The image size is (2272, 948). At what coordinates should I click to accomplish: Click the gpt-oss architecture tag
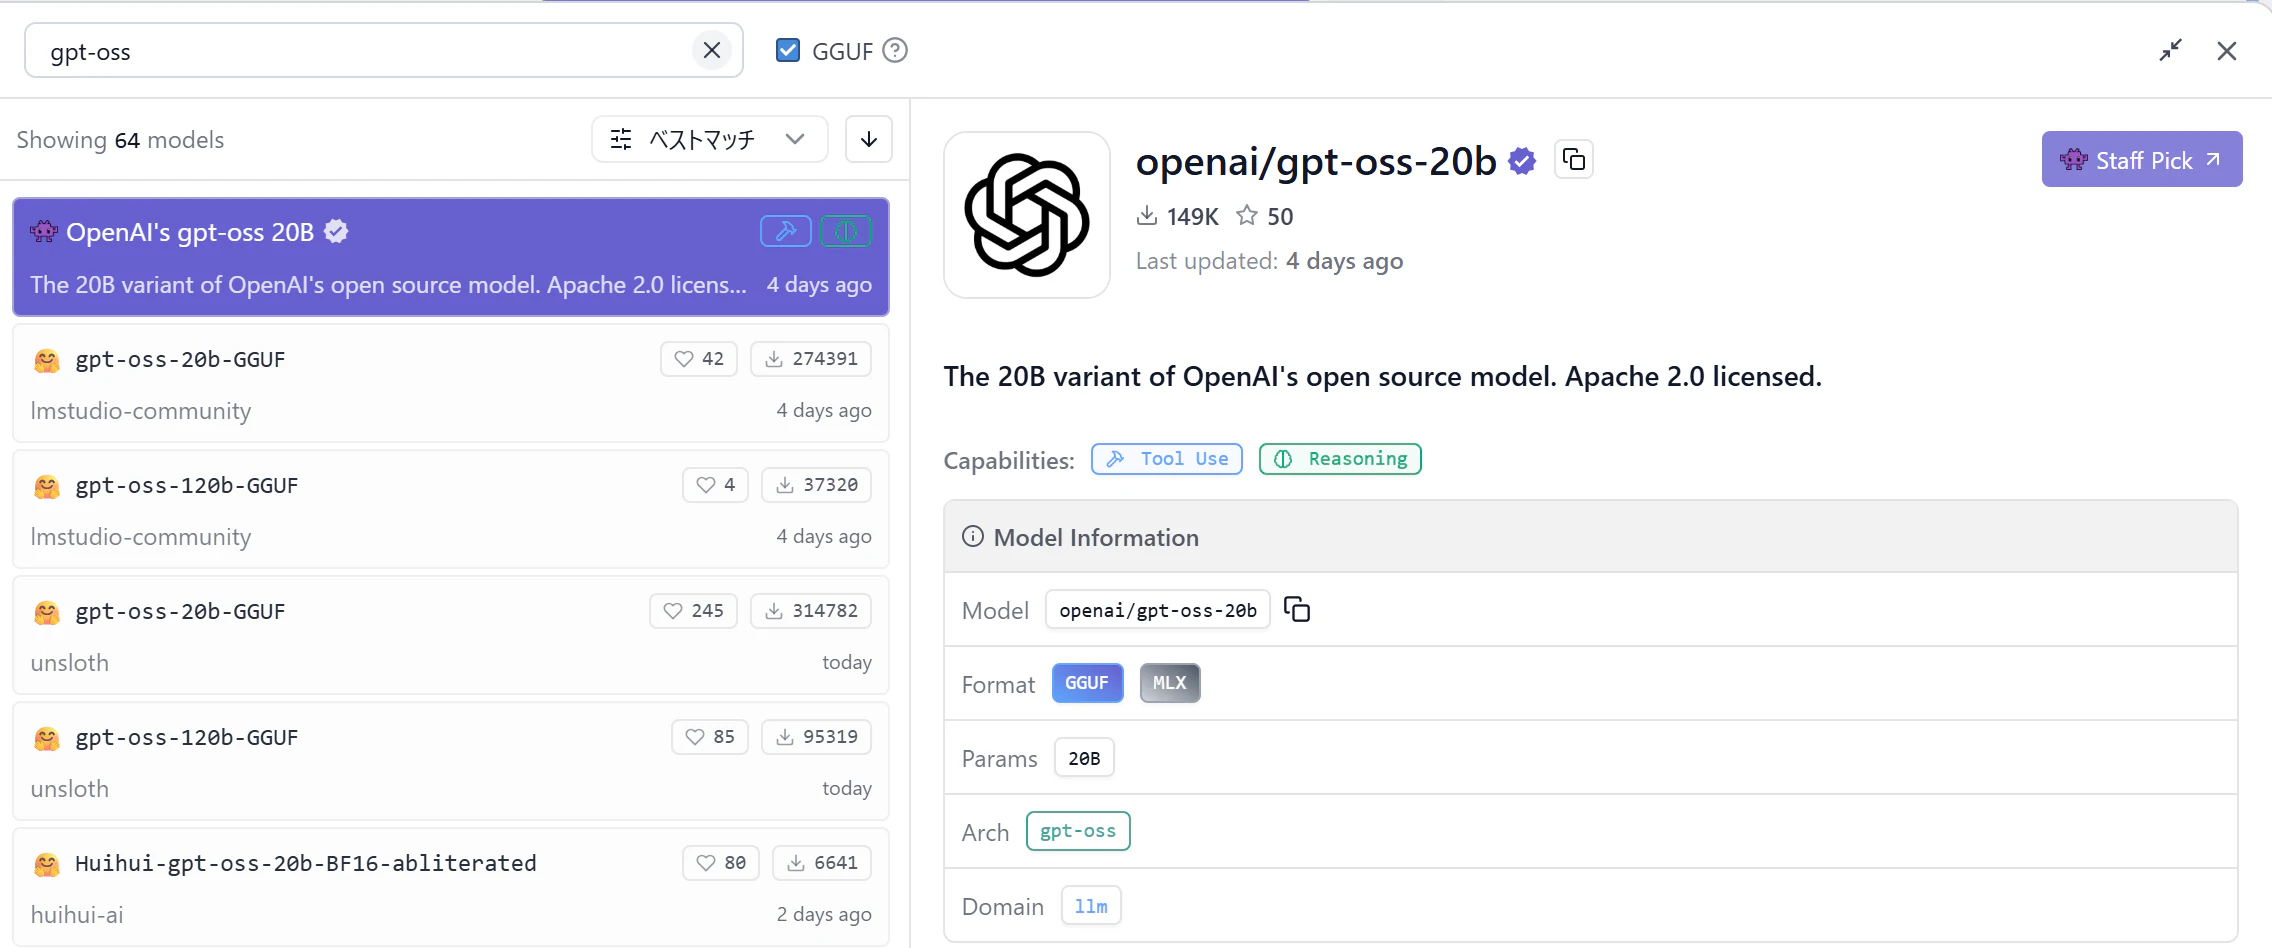[x=1078, y=831]
